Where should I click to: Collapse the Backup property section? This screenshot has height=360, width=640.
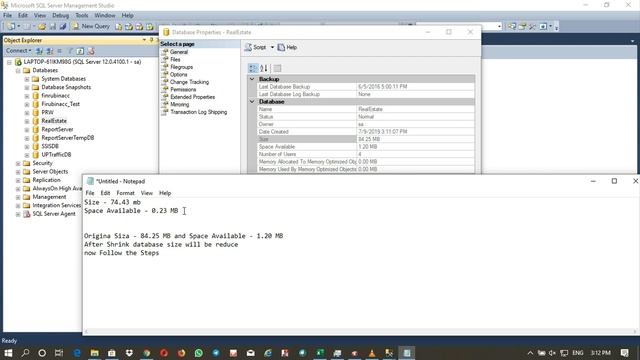252,79
